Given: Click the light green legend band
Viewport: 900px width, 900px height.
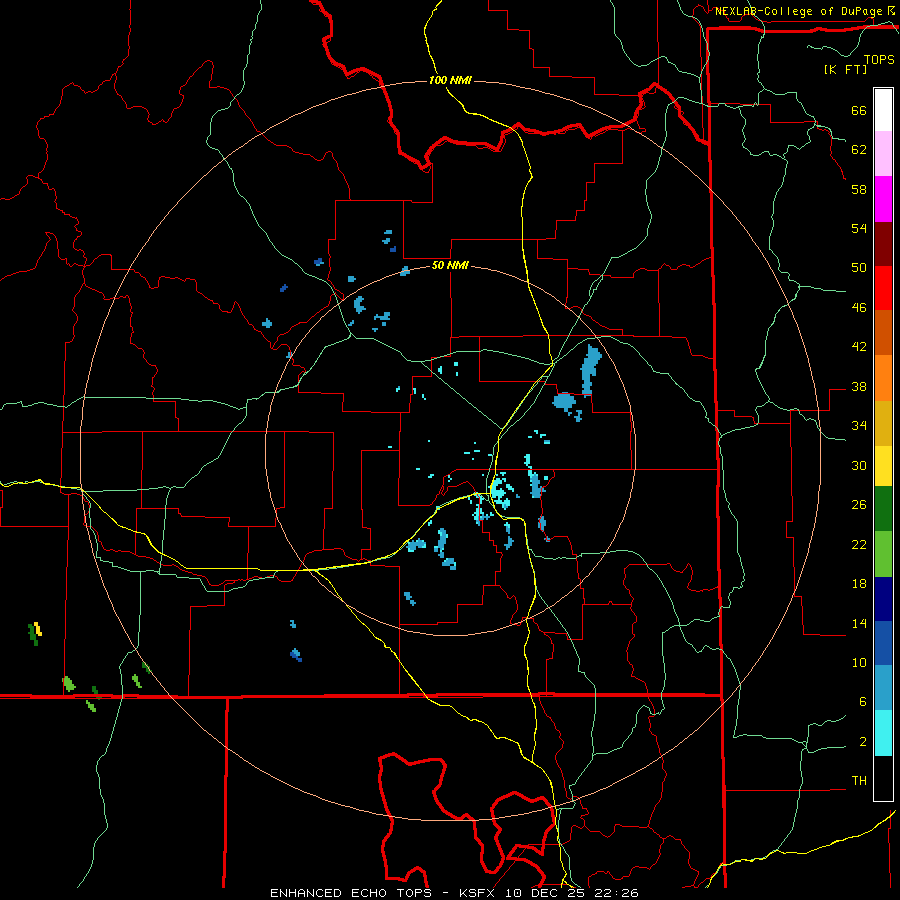Looking at the screenshot, I should (x=883, y=554).
